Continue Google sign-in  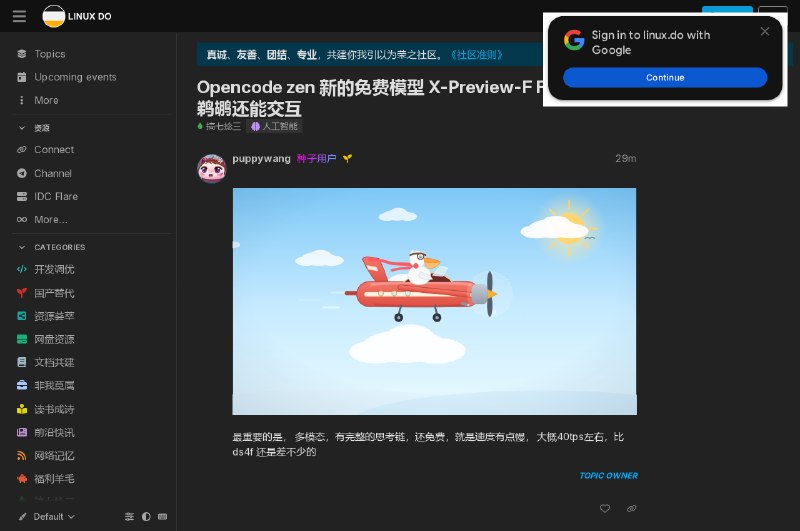[x=665, y=78]
